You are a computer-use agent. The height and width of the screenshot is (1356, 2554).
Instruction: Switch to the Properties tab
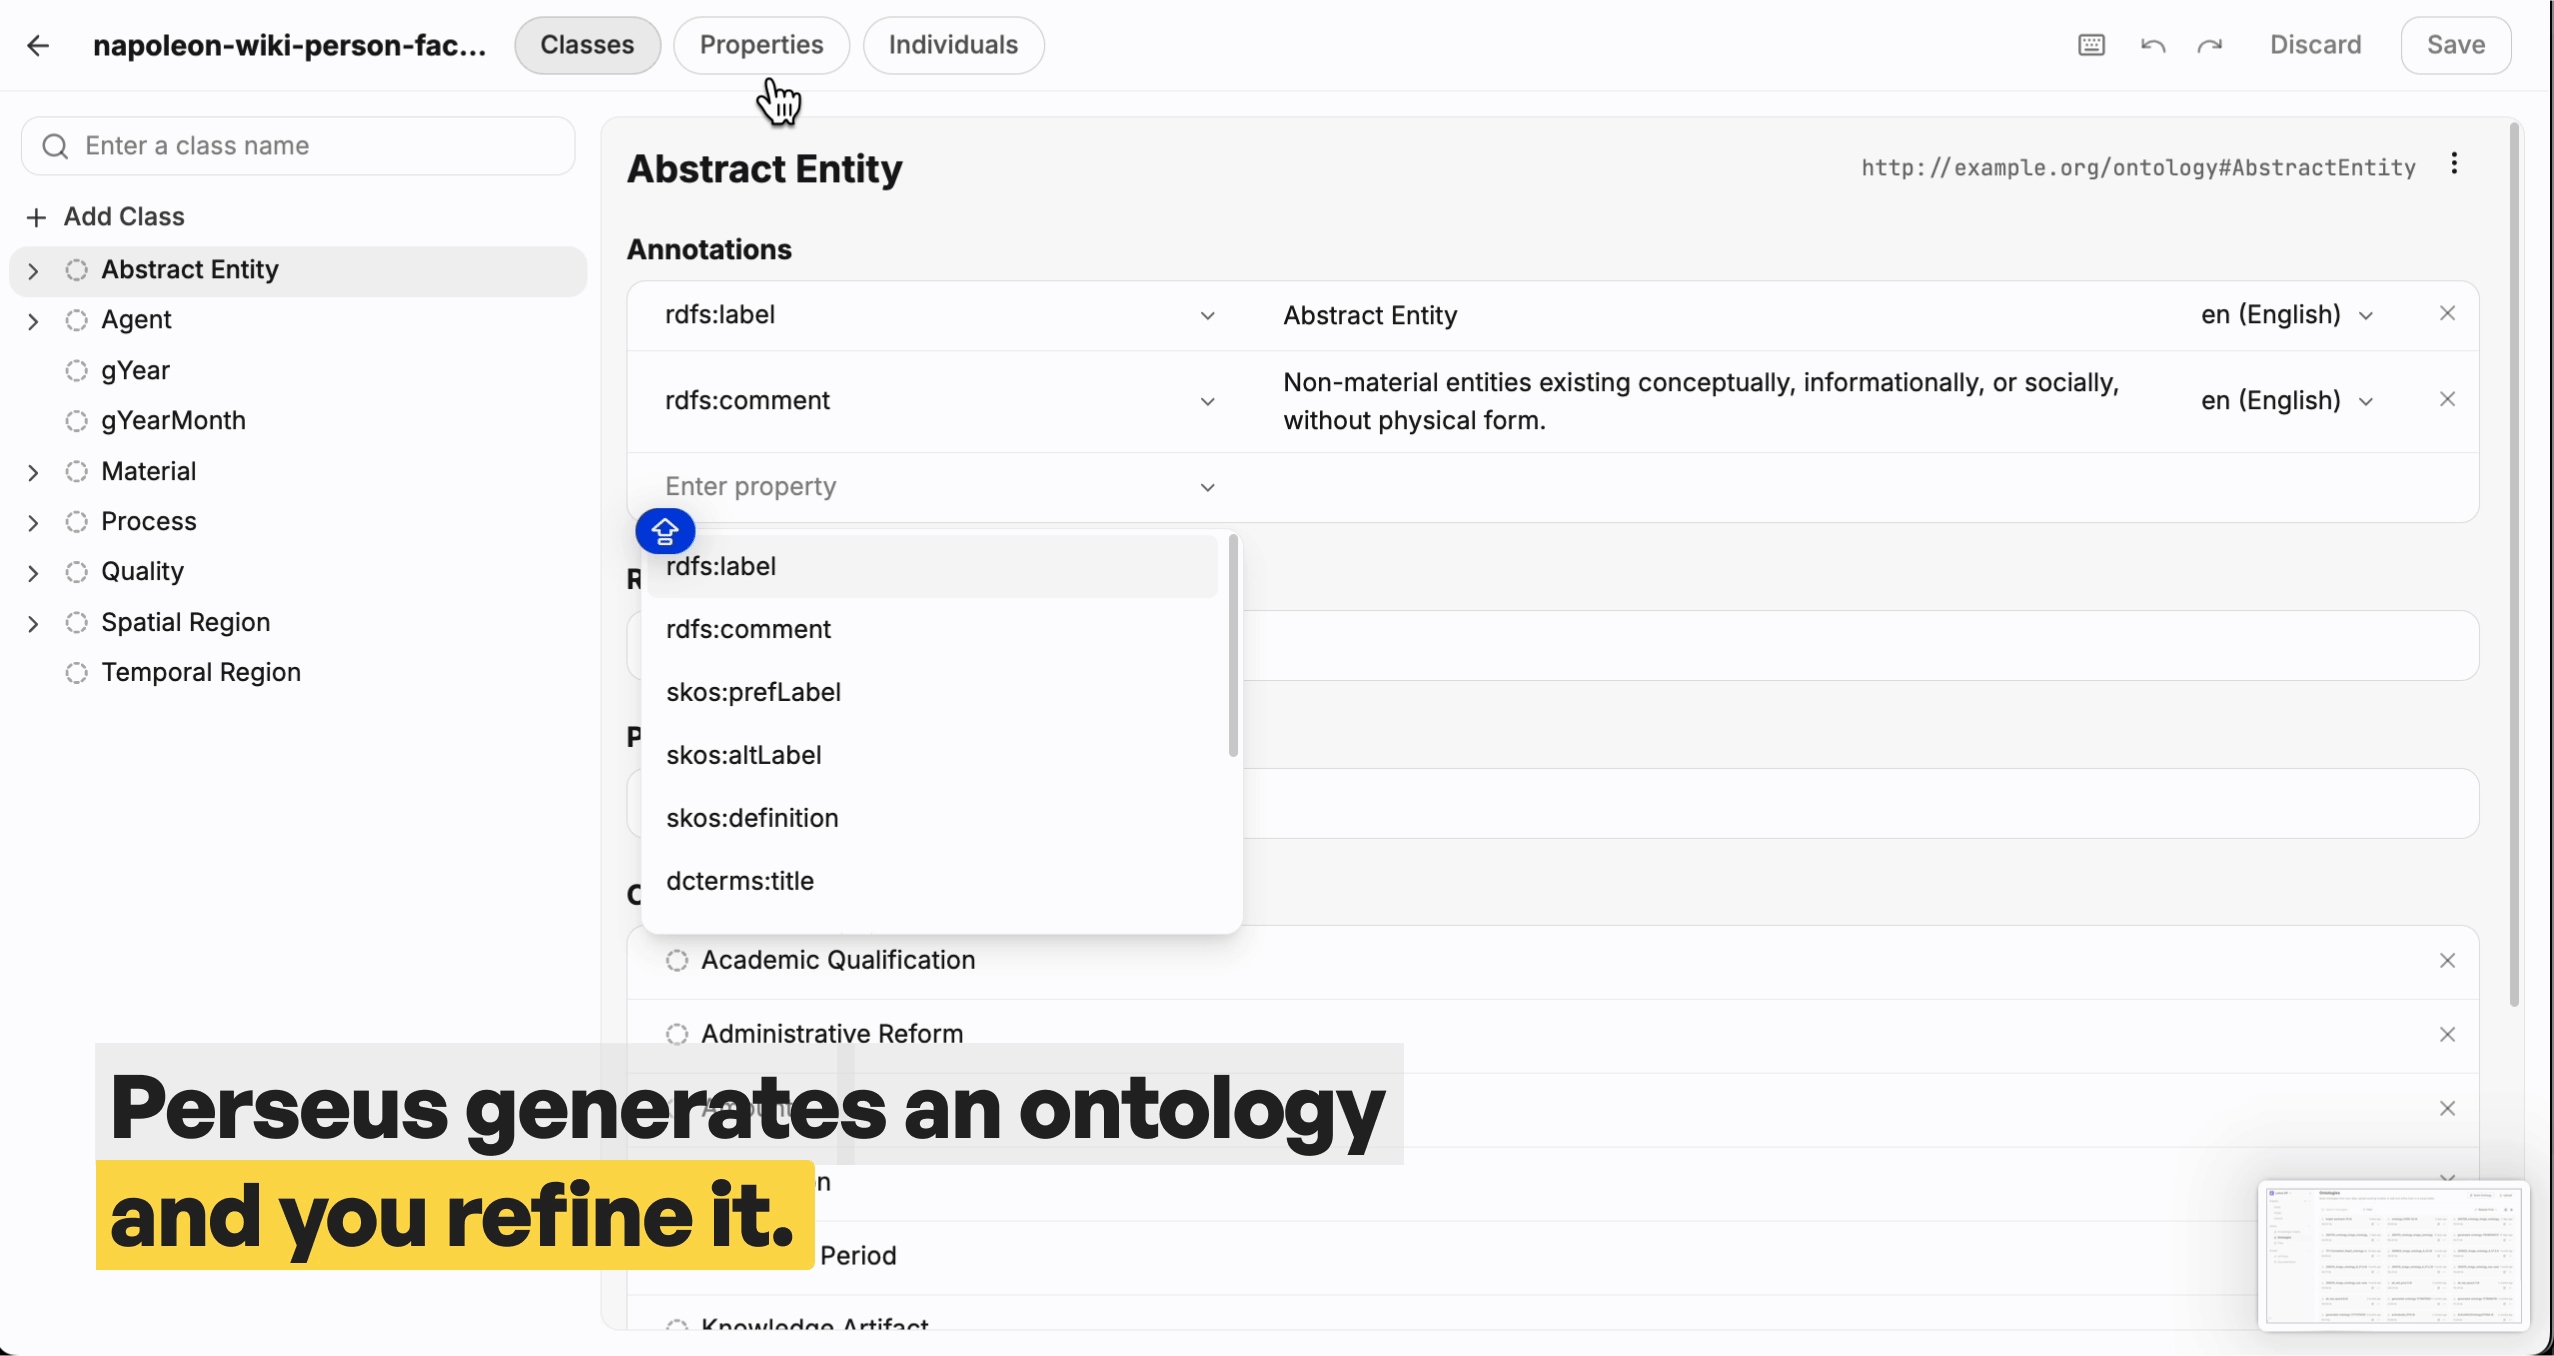[761, 45]
